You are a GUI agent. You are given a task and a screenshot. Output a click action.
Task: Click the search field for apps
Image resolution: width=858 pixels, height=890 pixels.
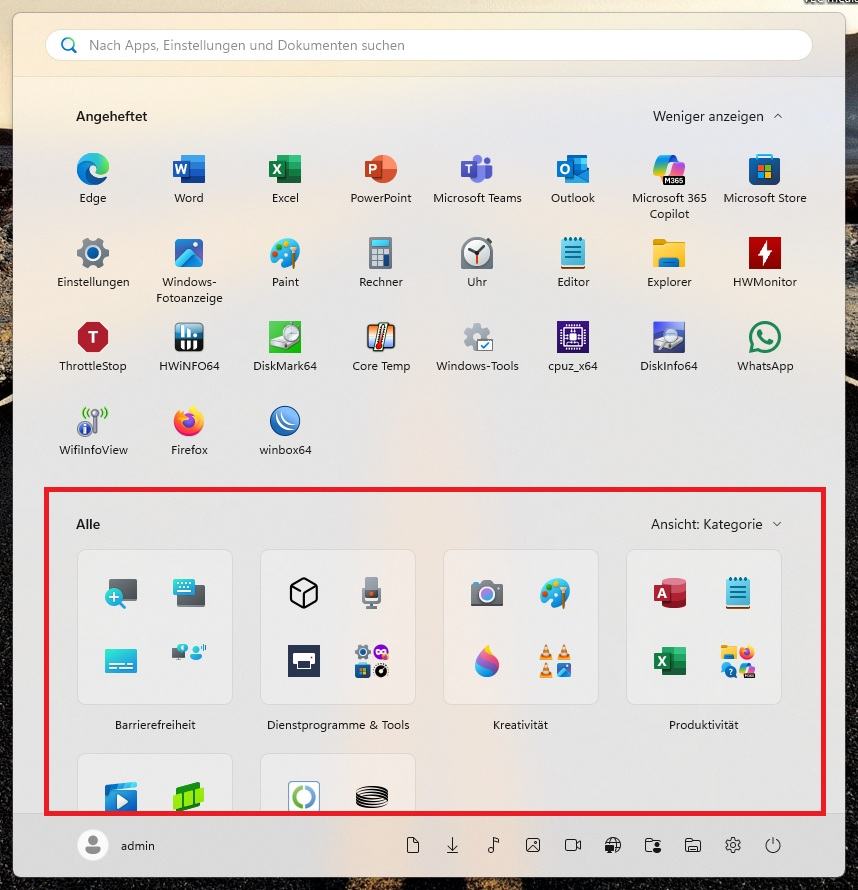[428, 45]
